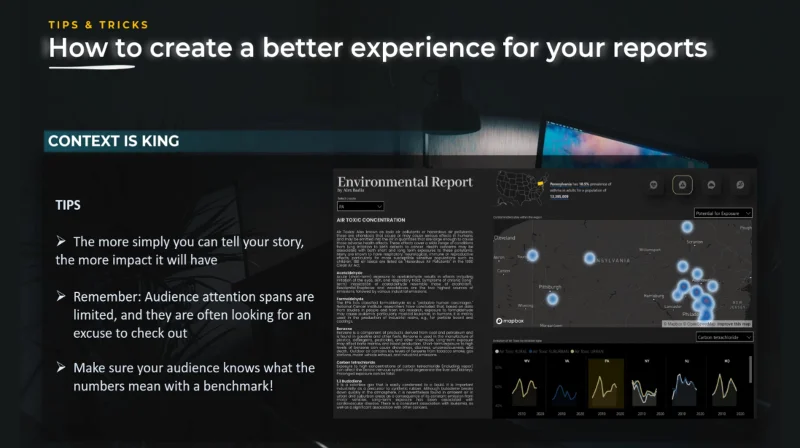Click the topmost blue bubble near Scranton
The width and height of the screenshot is (800, 448).
pyautogui.click(x=687, y=227)
